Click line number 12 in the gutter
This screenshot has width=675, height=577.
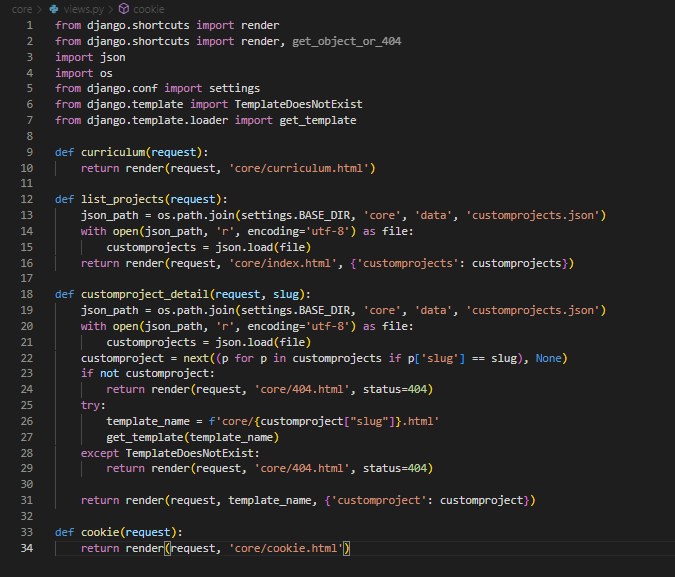tap(27, 199)
